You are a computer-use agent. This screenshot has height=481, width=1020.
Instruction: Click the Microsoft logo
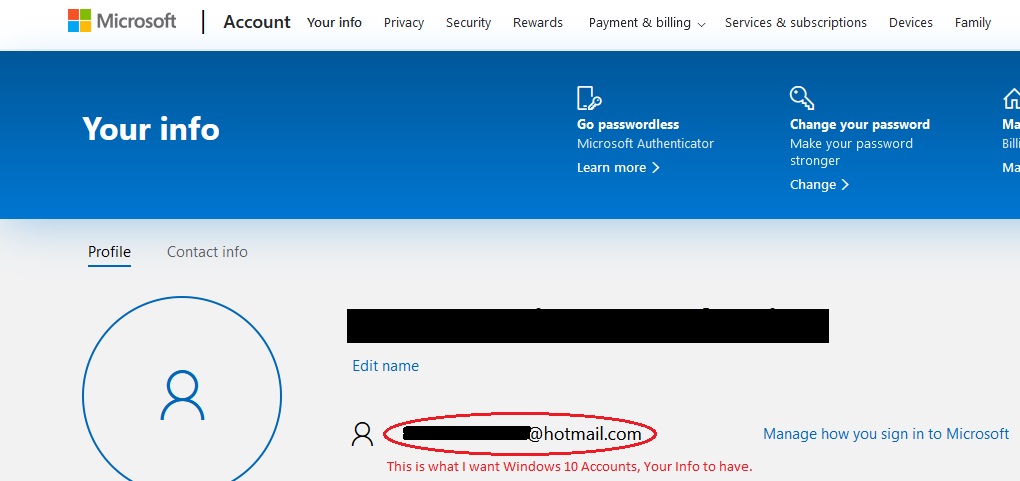(x=122, y=21)
